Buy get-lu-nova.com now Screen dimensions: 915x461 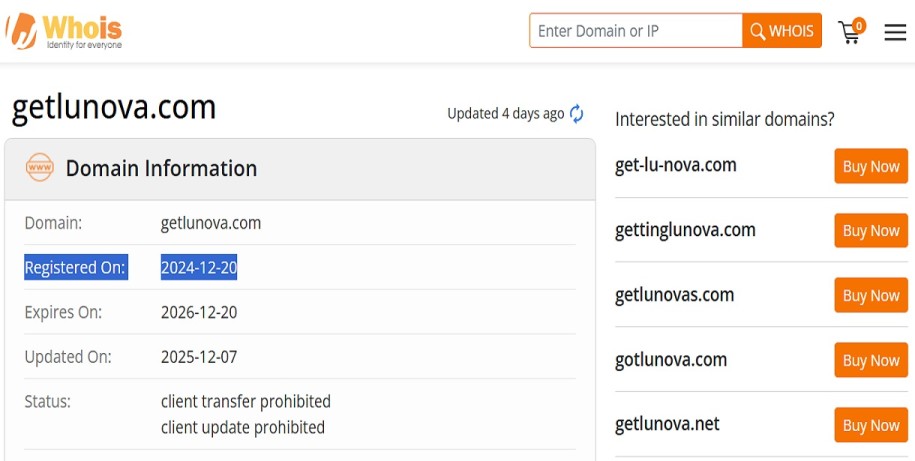pyautogui.click(x=871, y=166)
